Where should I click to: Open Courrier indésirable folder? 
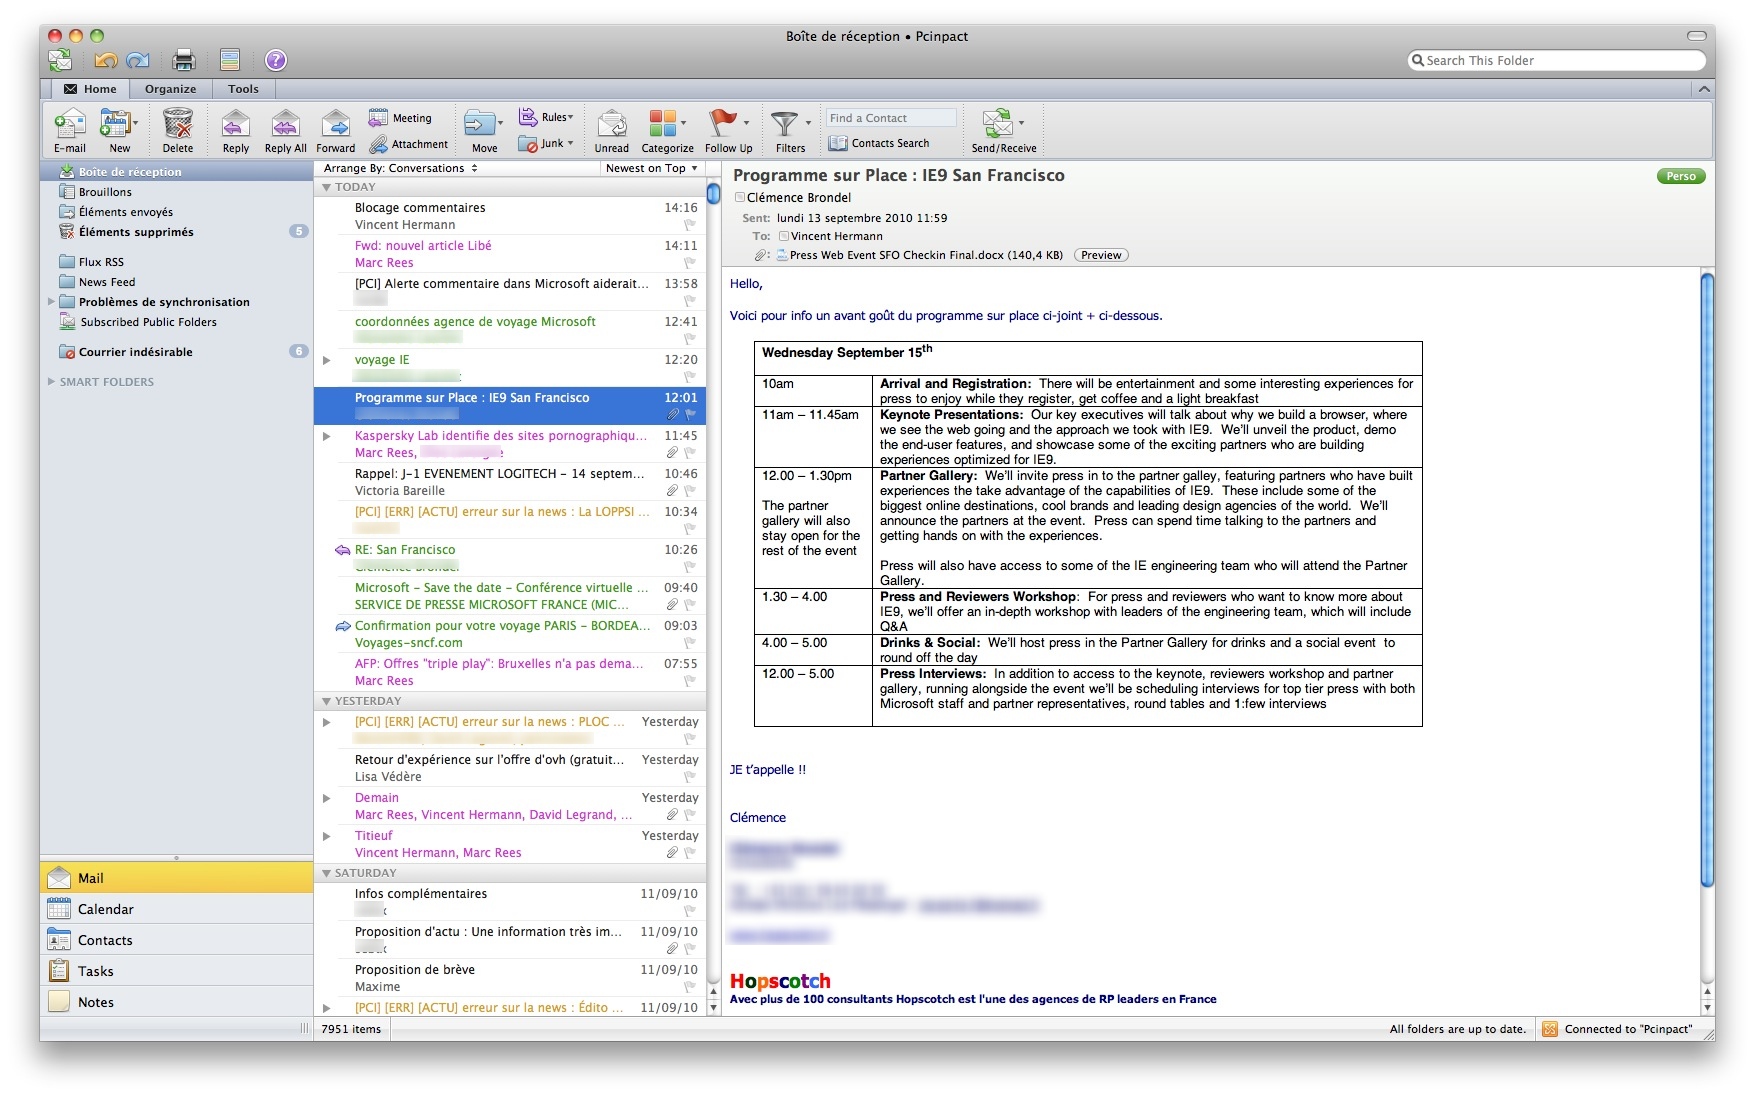pos(177,352)
